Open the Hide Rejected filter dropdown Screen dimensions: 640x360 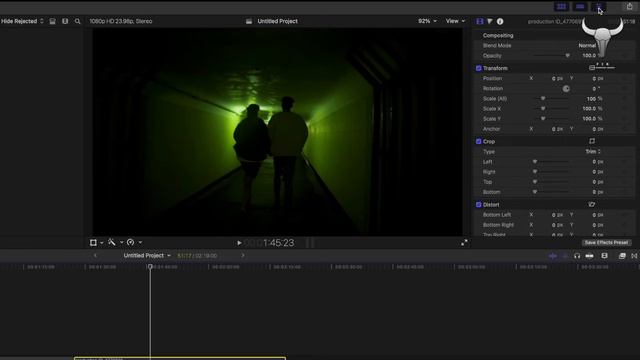coord(22,21)
